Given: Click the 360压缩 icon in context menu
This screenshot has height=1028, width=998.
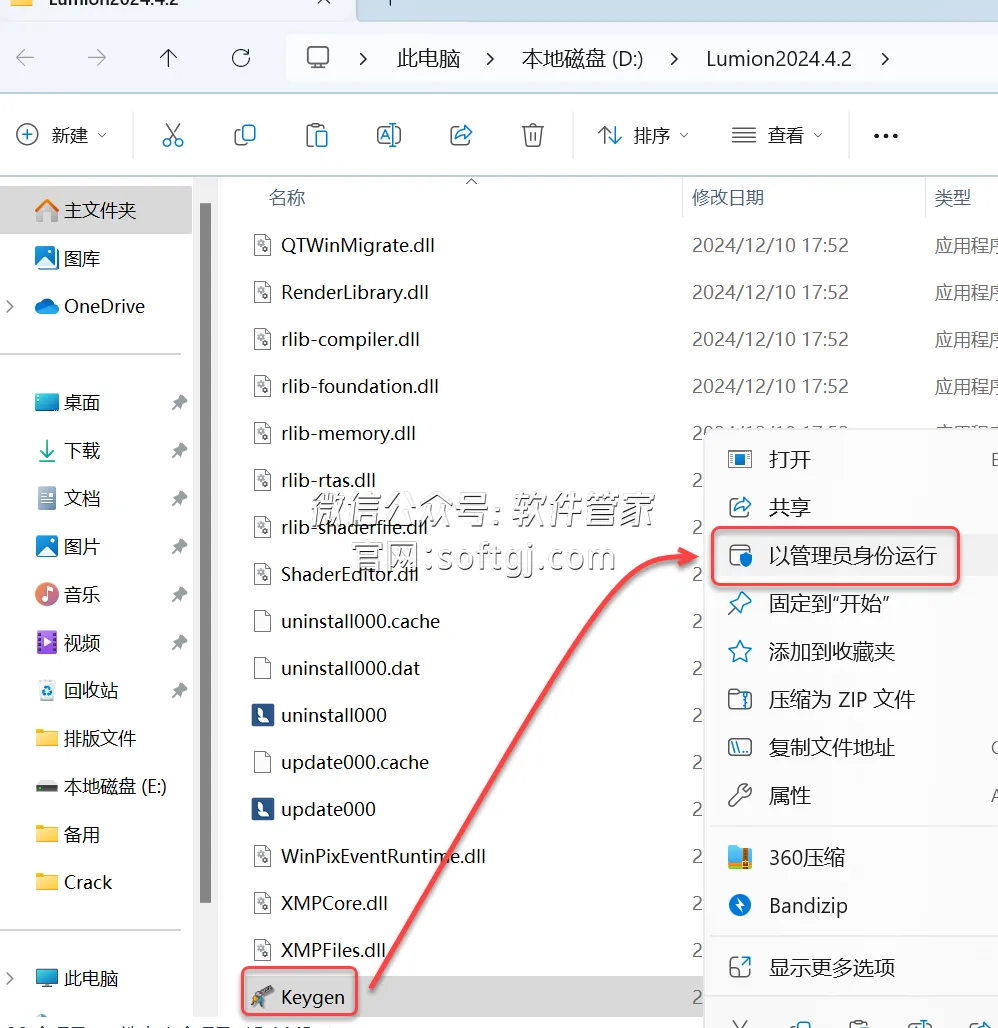Looking at the screenshot, I should pos(740,857).
